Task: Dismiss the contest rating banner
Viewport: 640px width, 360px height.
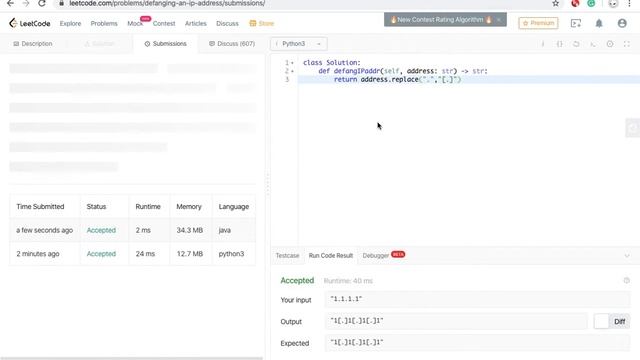Action: (x=498, y=20)
